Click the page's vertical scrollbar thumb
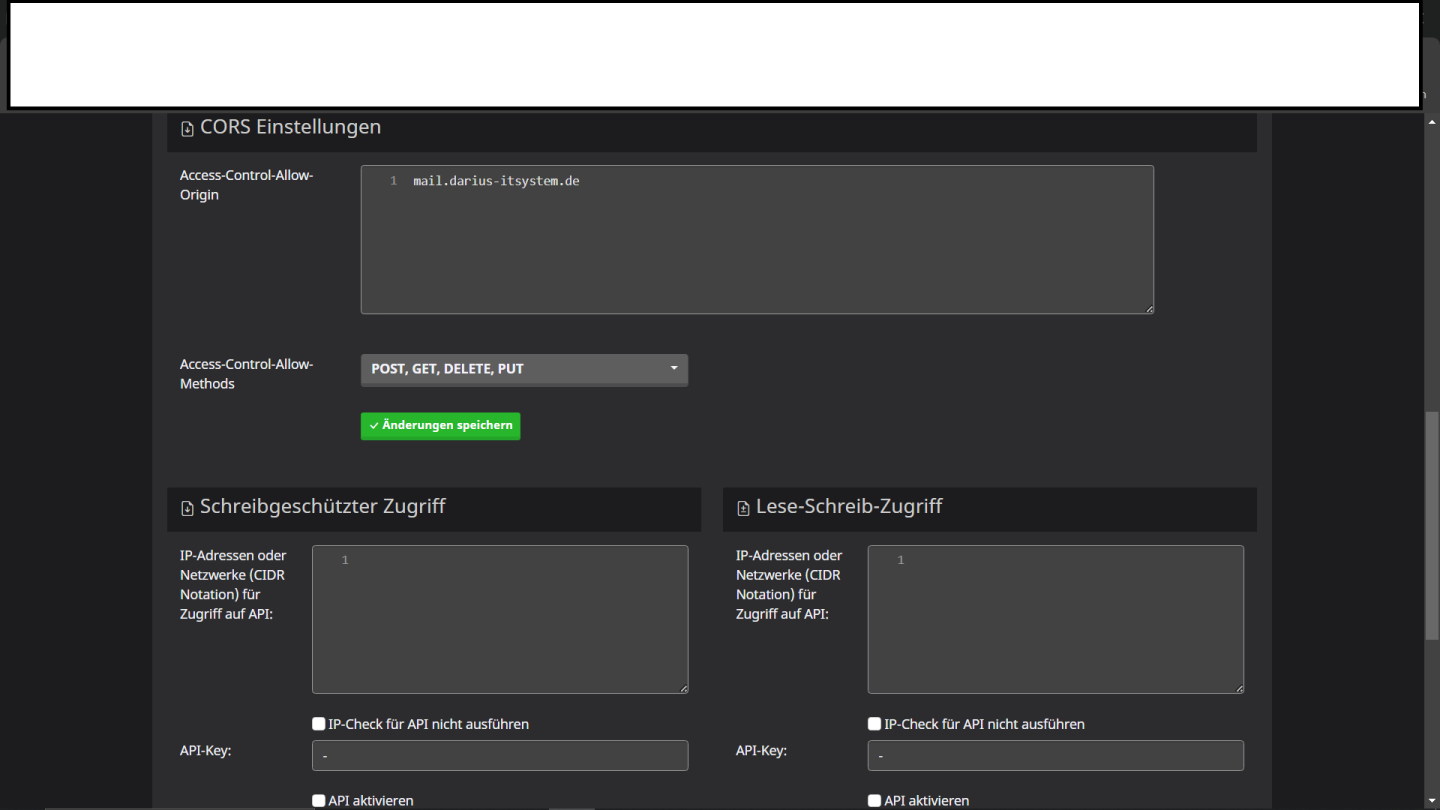The image size is (1440, 810). click(1431, 525)
